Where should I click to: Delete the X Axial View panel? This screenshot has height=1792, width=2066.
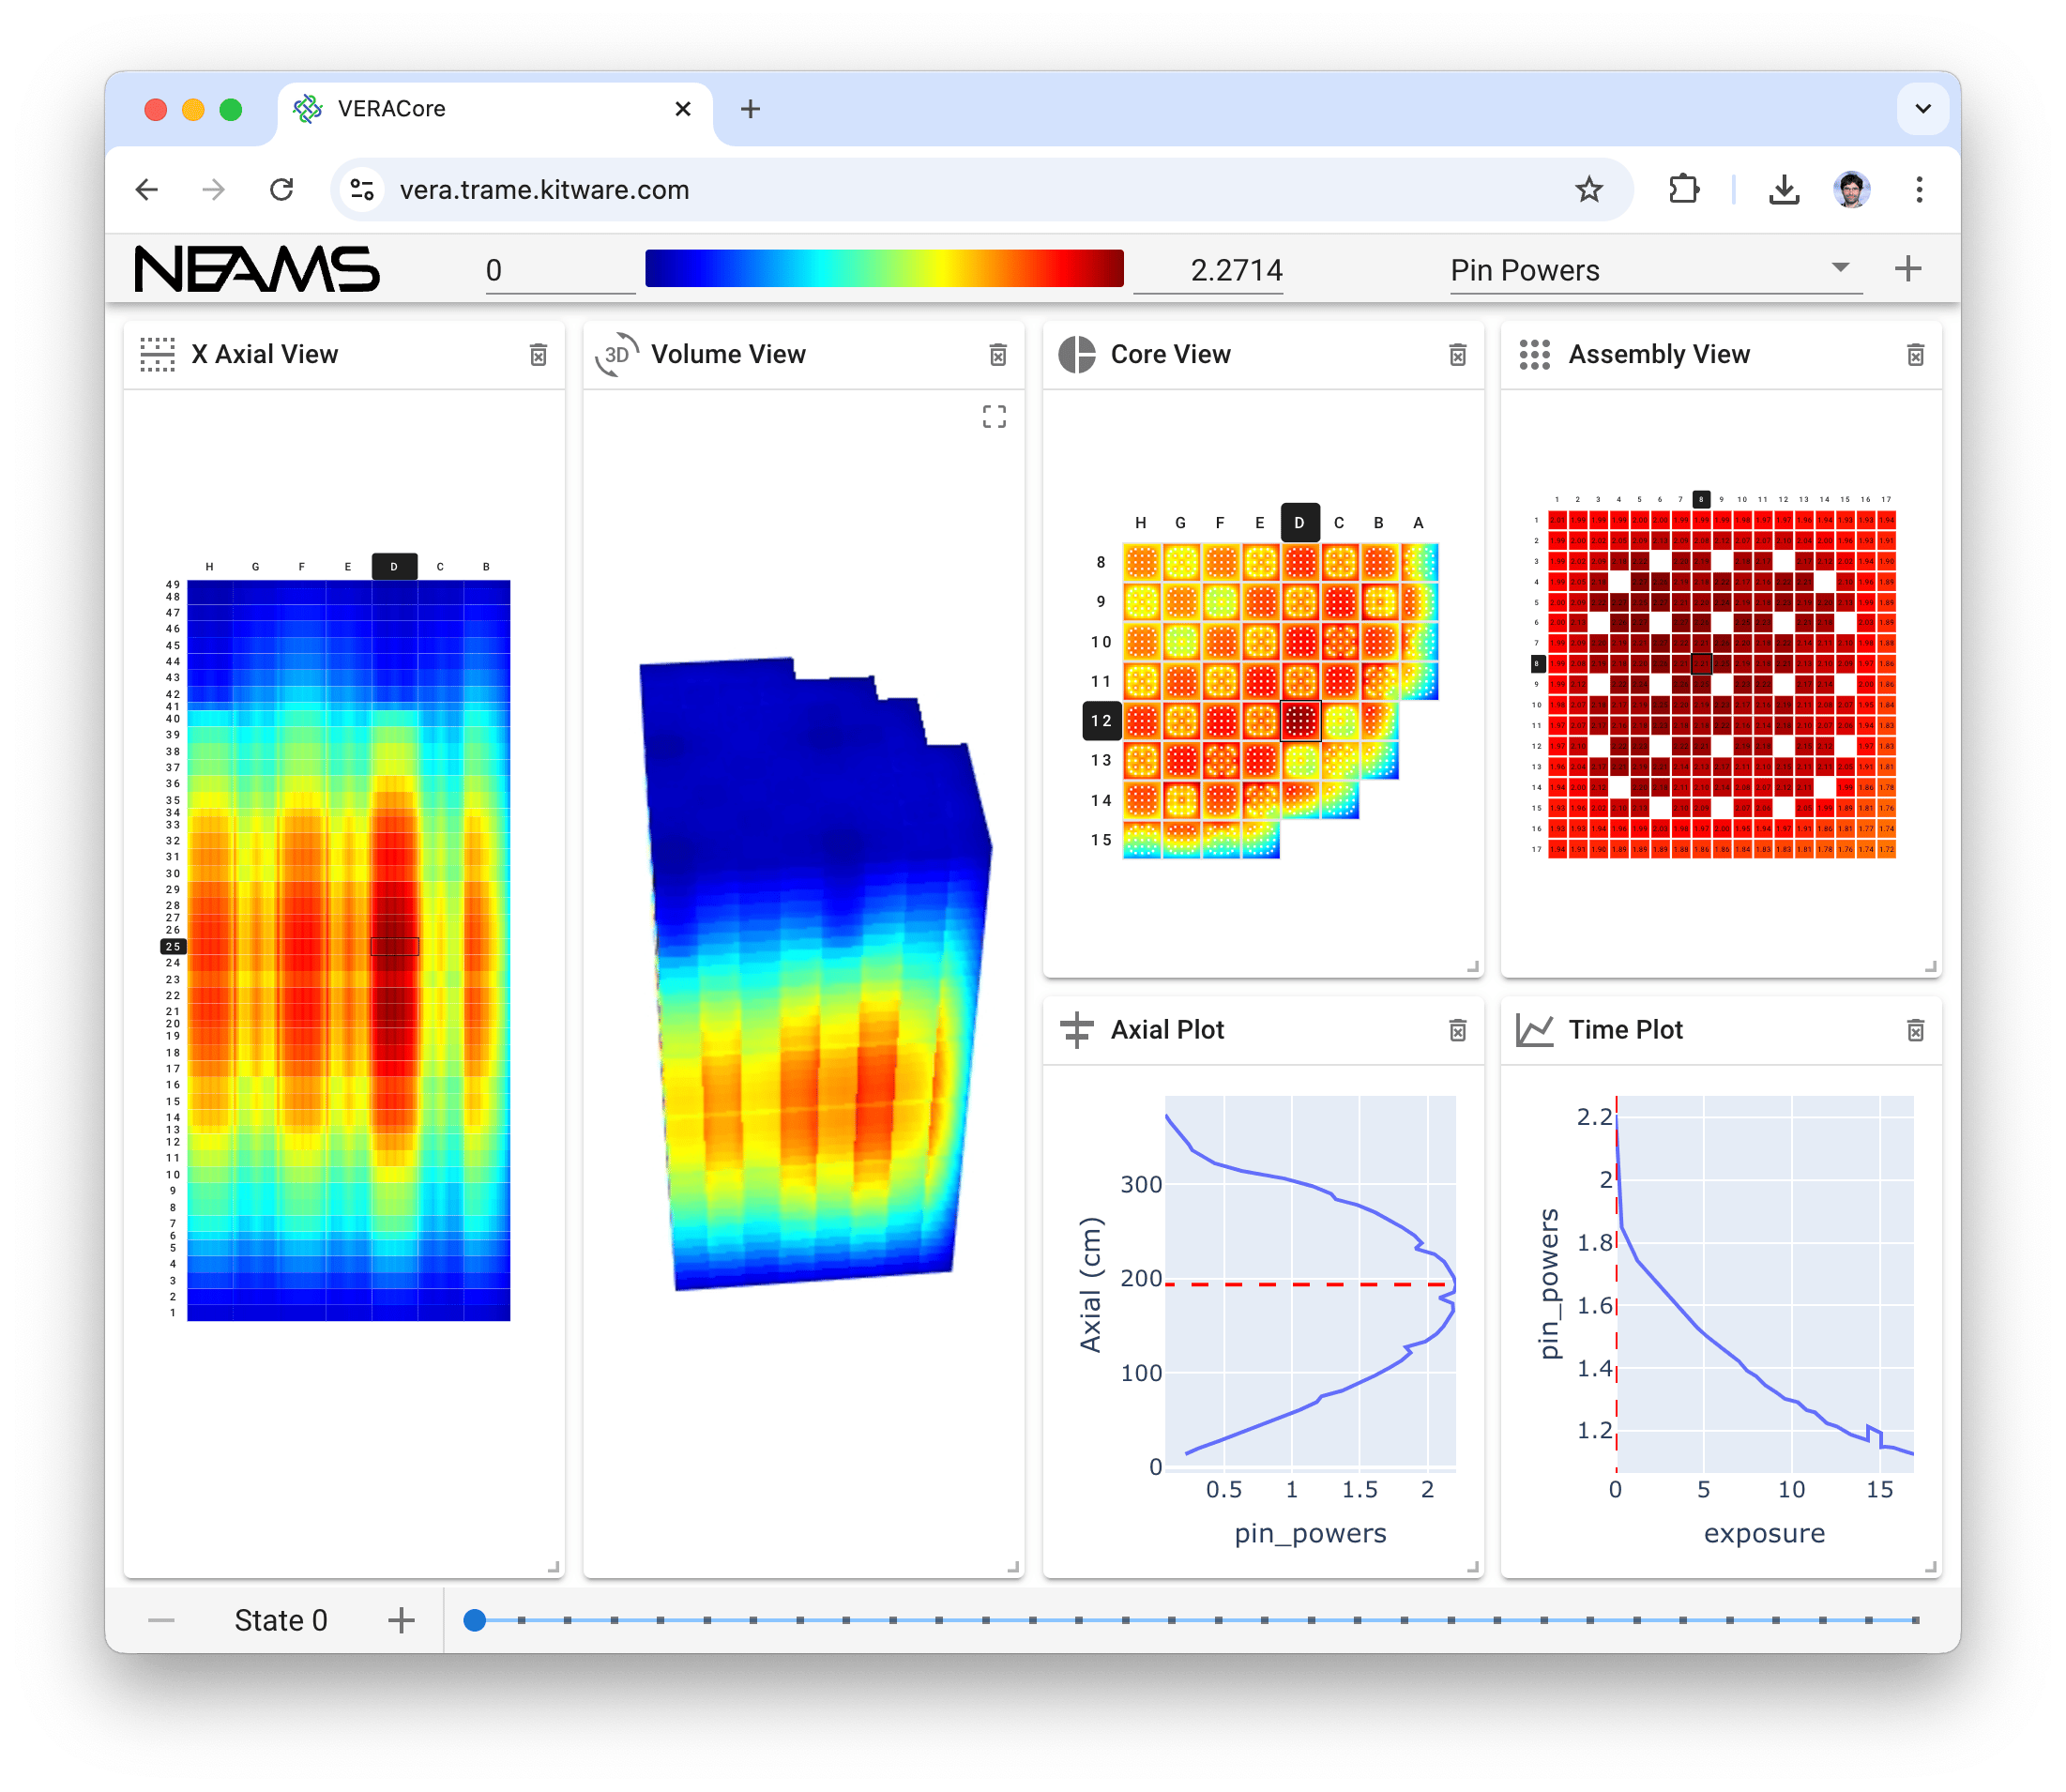538,355
